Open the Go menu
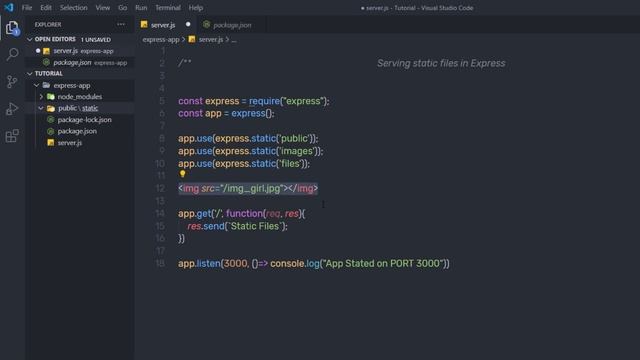 tap(122, 8)
